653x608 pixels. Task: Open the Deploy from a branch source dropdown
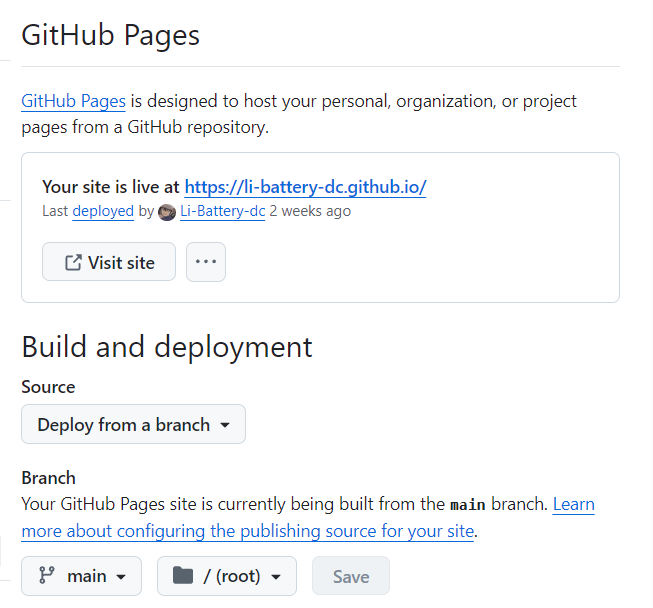133,425
